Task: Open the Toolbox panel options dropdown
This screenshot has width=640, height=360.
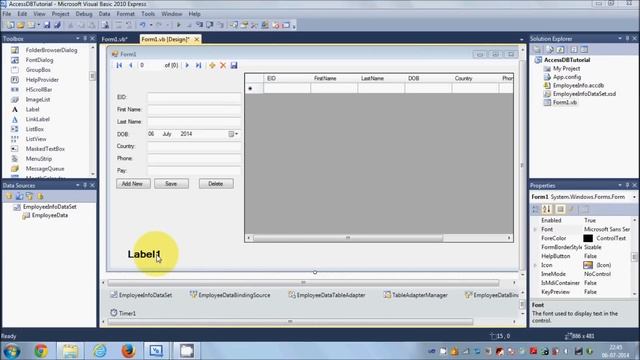Action: pos(78,38)
